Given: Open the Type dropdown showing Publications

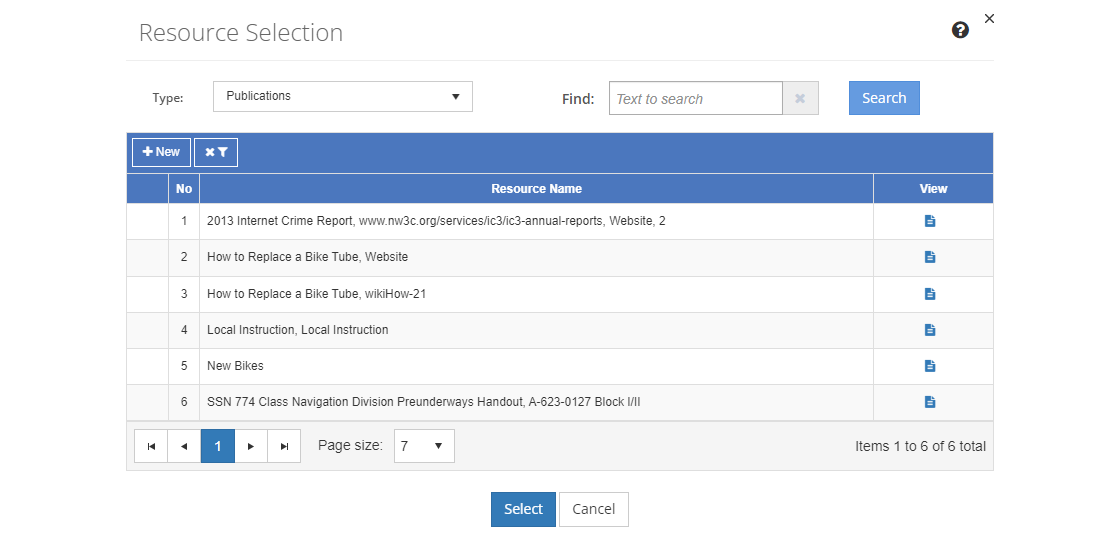Looking at the screenshot, I should [x=343, y=96].
